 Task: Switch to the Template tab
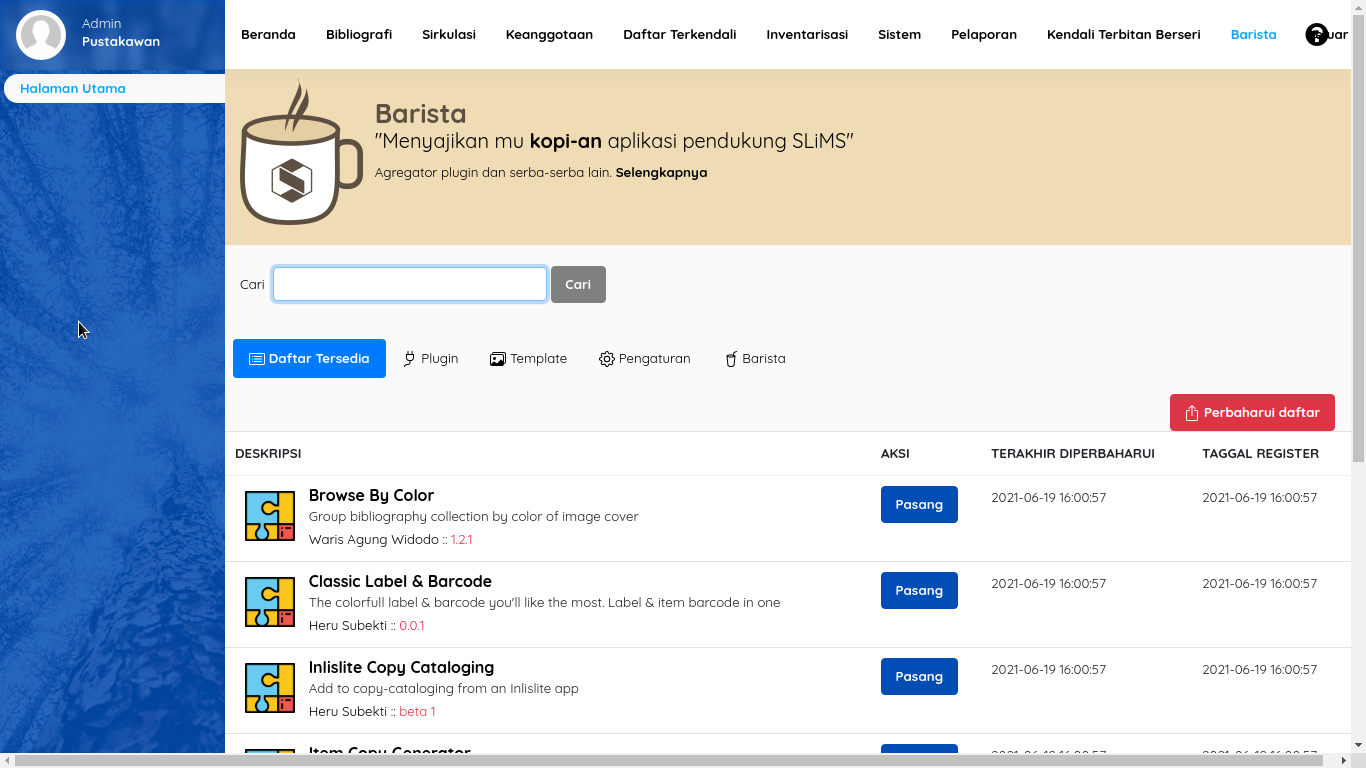[528, 359]
